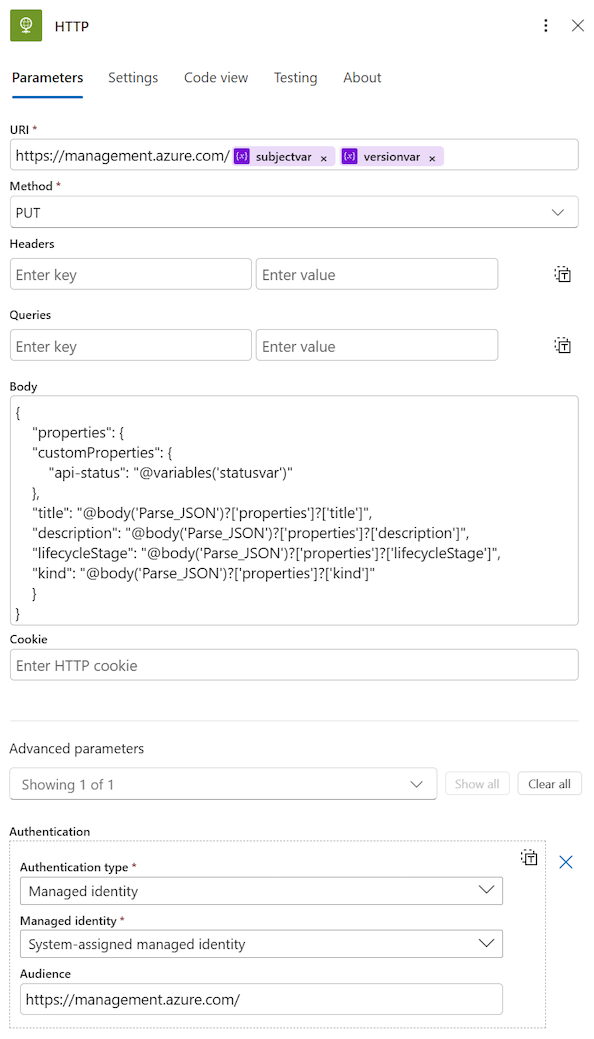Image resolution: width=594 pixels, height=1039 pixels.
Task: Switch Authentication to text input mode
Action: (x=529, y=857)
